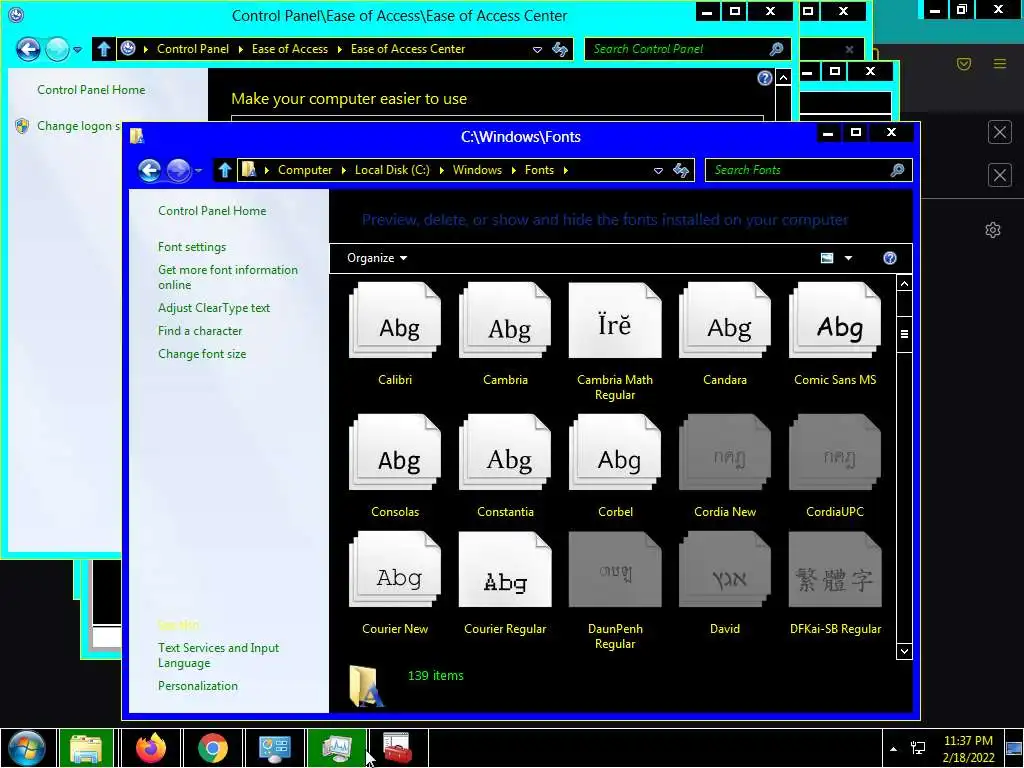Open Control Panel Home in Fonts window
This screenshot has width=1024, height=768.
coord(212,211)
